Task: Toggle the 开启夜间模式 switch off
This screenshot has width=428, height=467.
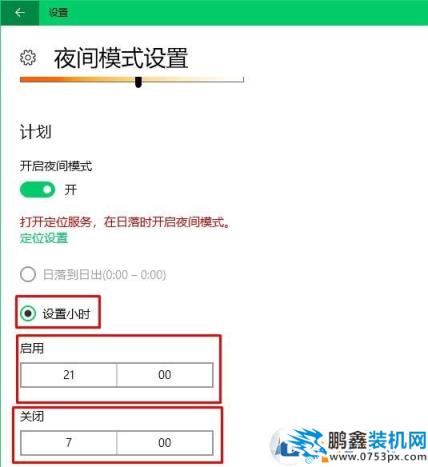Action: [x=37, y=190]
